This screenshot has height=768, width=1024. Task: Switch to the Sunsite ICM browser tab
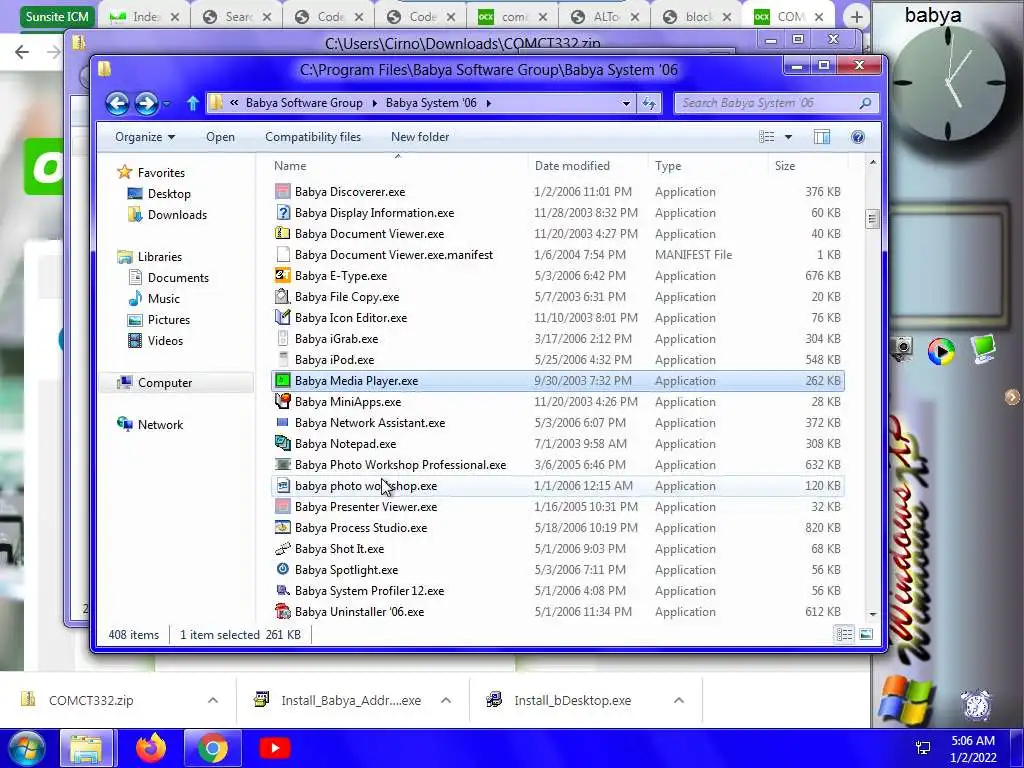coord(57,16)
